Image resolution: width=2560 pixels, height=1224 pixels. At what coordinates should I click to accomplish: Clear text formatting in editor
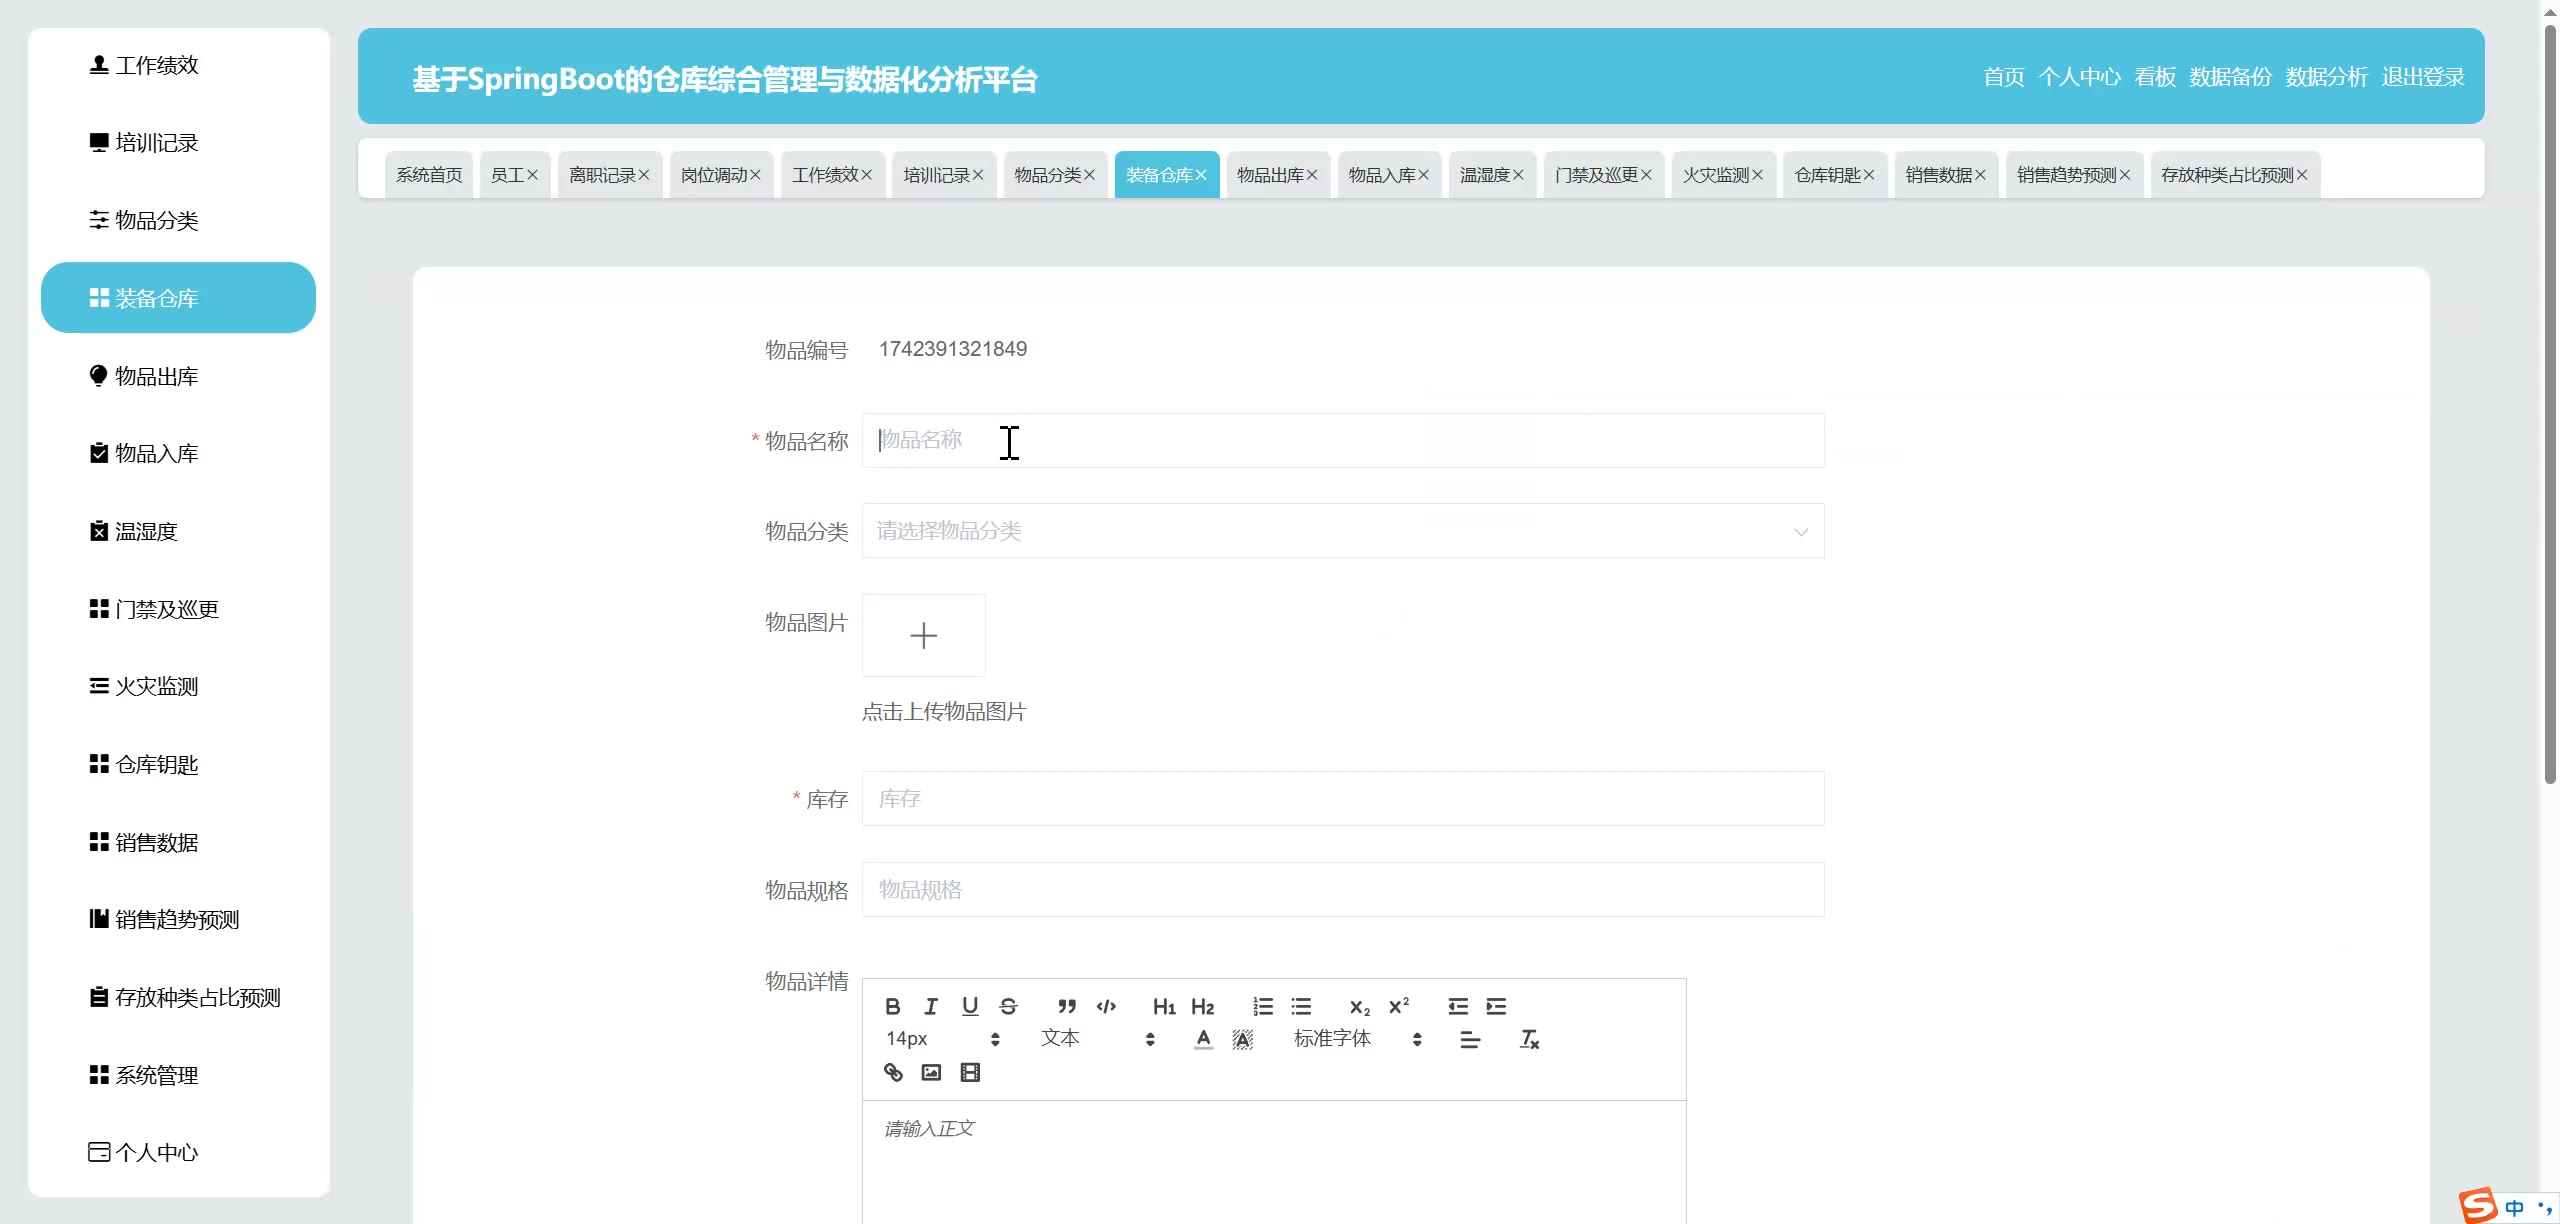[1529, 1039]
